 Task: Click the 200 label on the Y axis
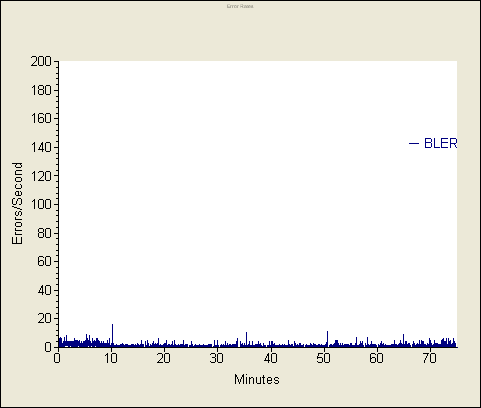pos(41,61)
